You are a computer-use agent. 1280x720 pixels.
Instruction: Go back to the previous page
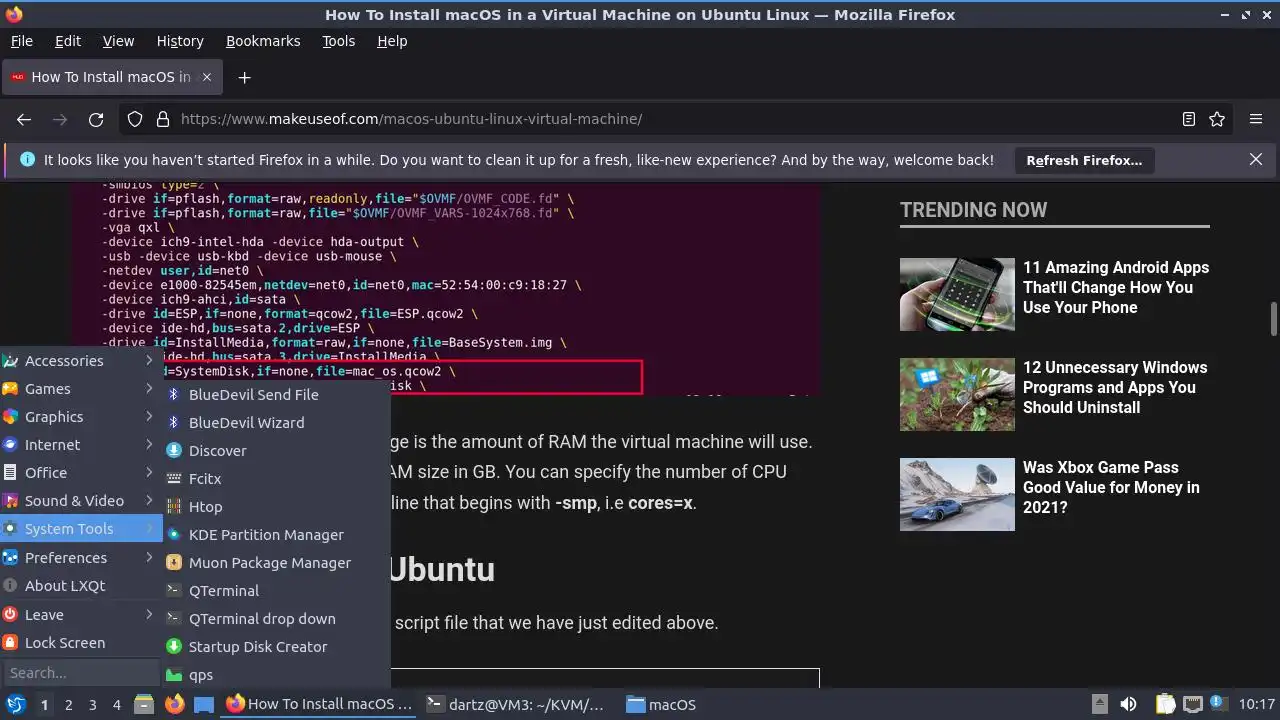[24, 119]
